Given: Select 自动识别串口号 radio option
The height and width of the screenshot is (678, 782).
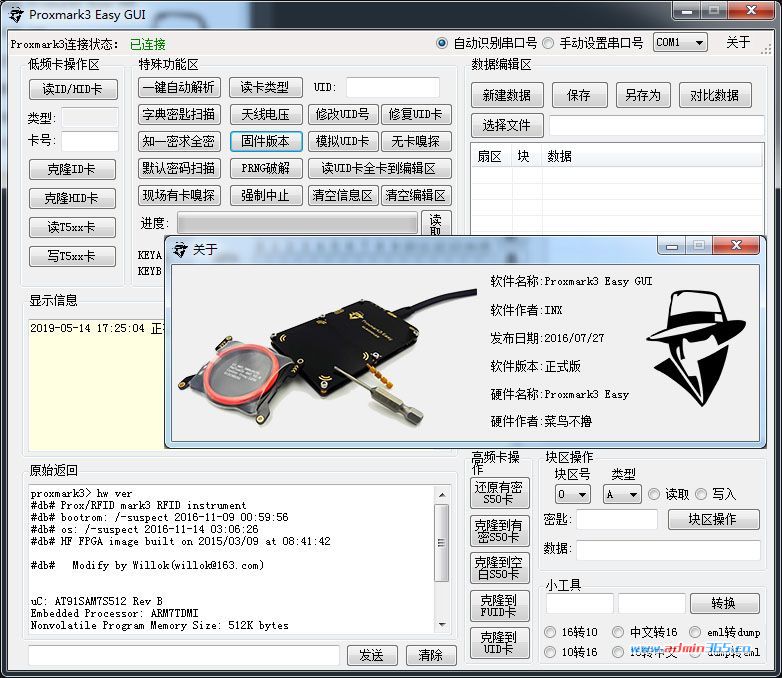Looking at the screenshot, I should pyautogui.click(x=441, y=43).
